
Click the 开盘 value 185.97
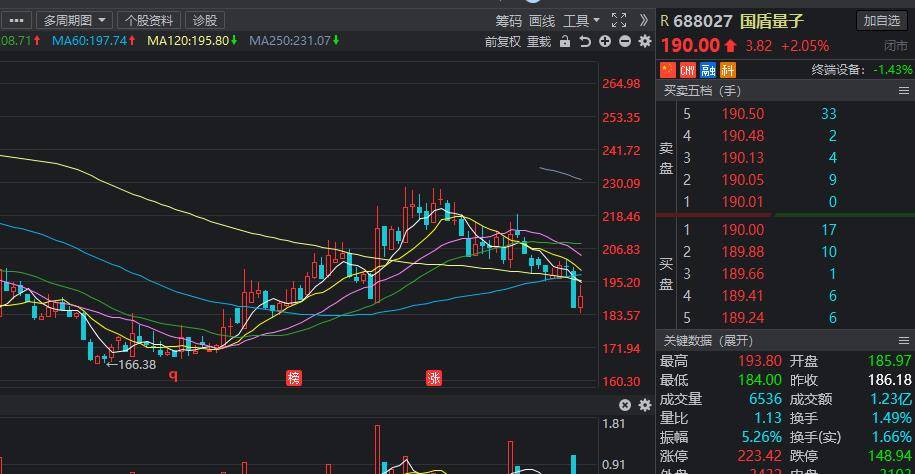click(x=889, y=361)
